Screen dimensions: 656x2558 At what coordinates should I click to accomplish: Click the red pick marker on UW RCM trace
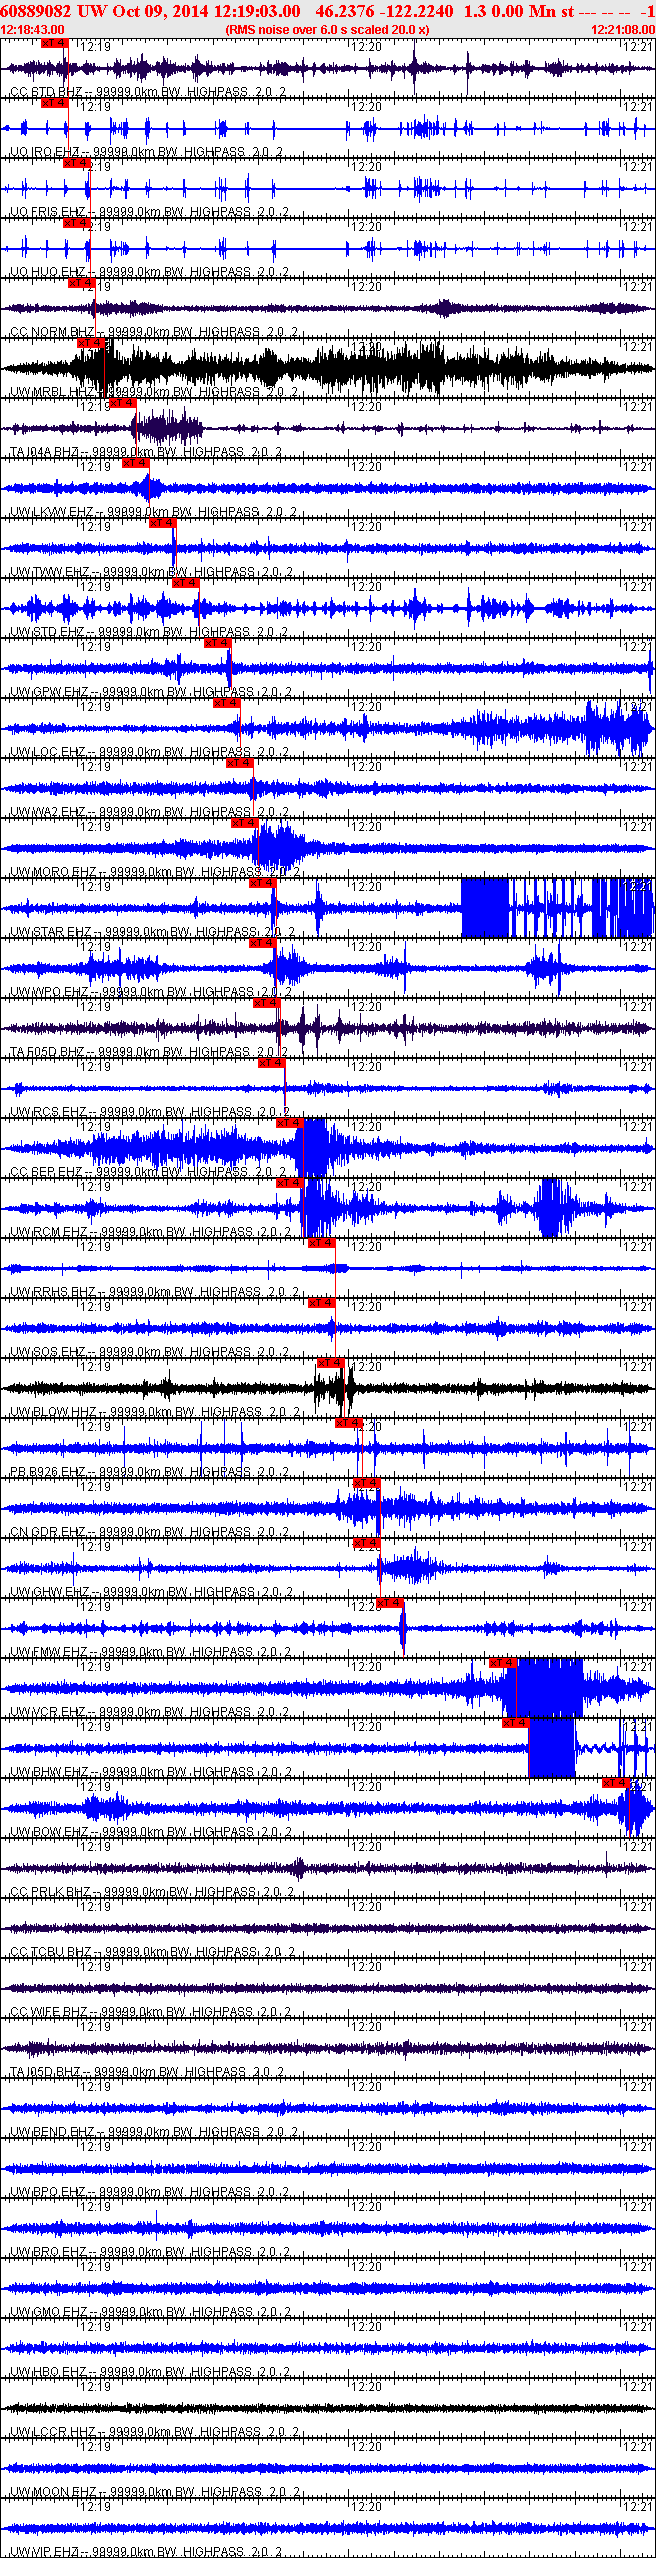click(x=289, y=1183)
